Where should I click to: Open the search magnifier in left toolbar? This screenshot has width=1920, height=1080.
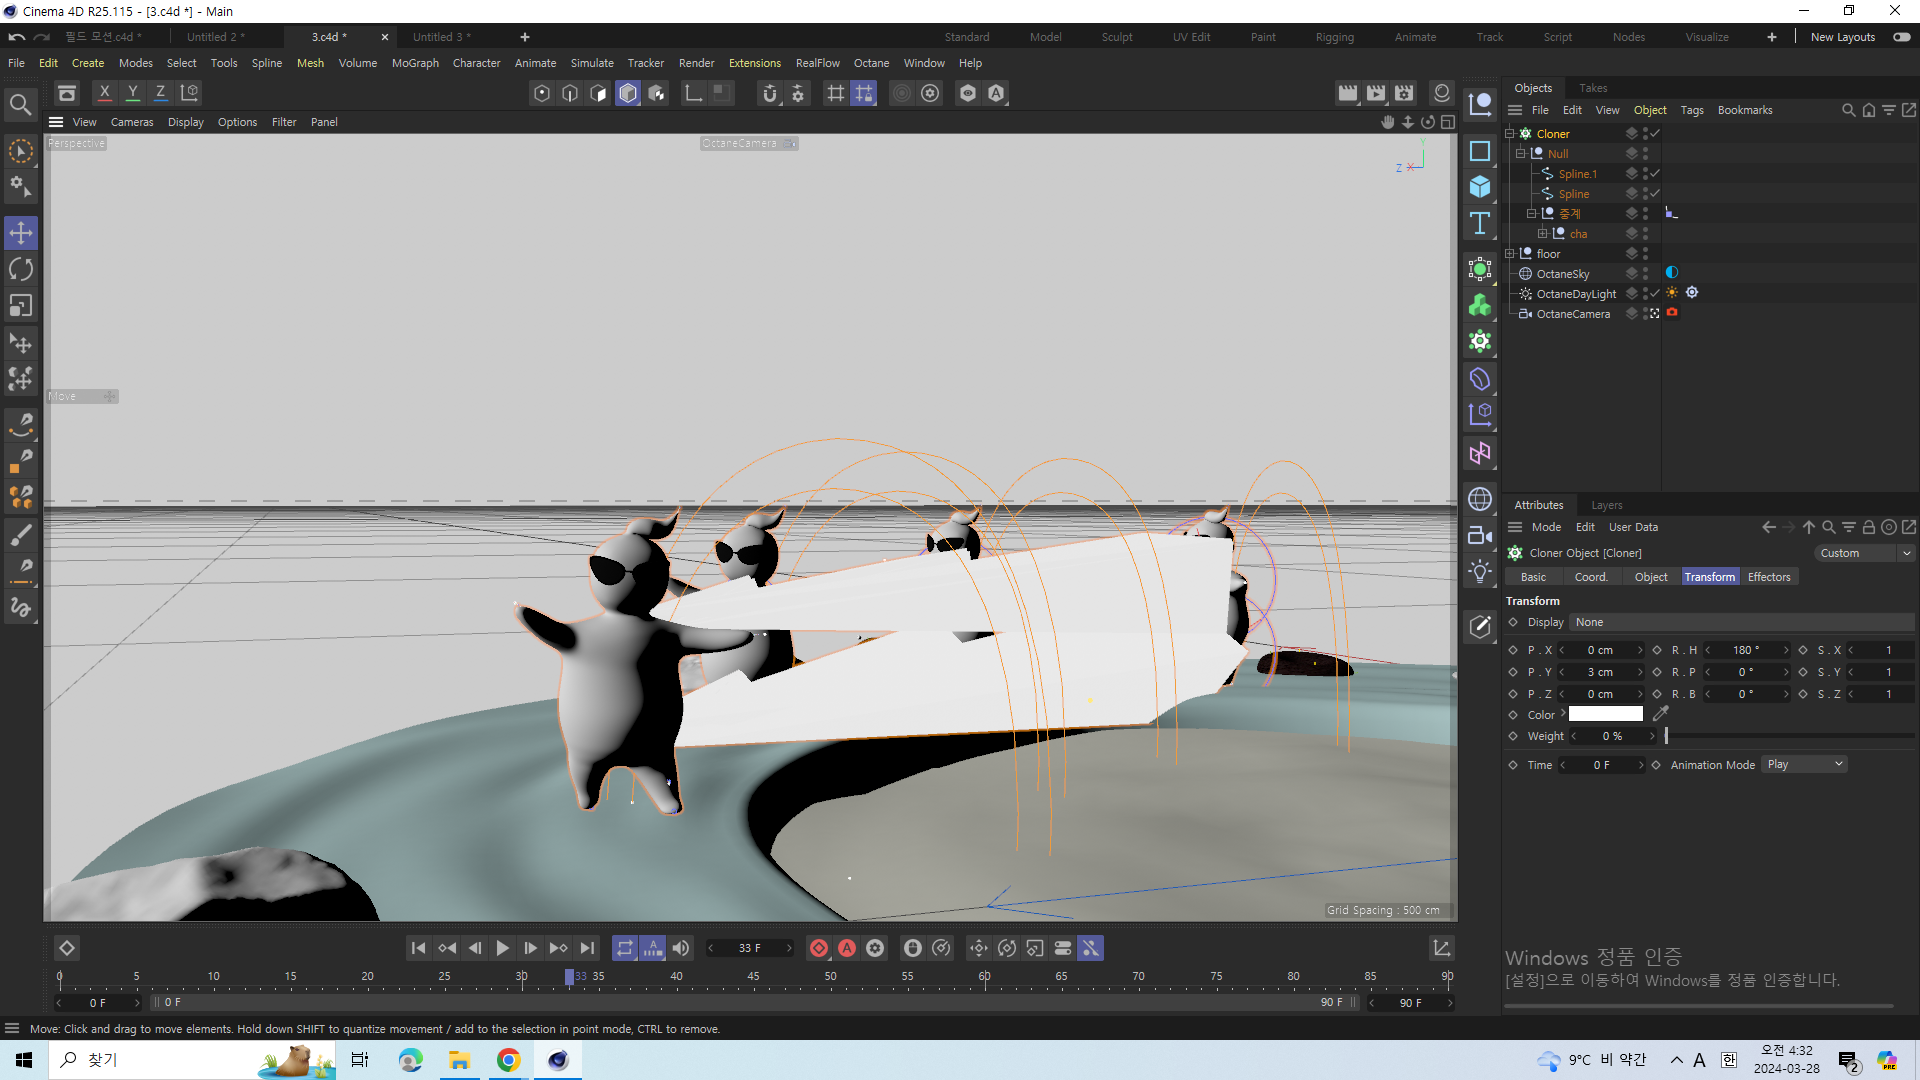click(20, 104)
